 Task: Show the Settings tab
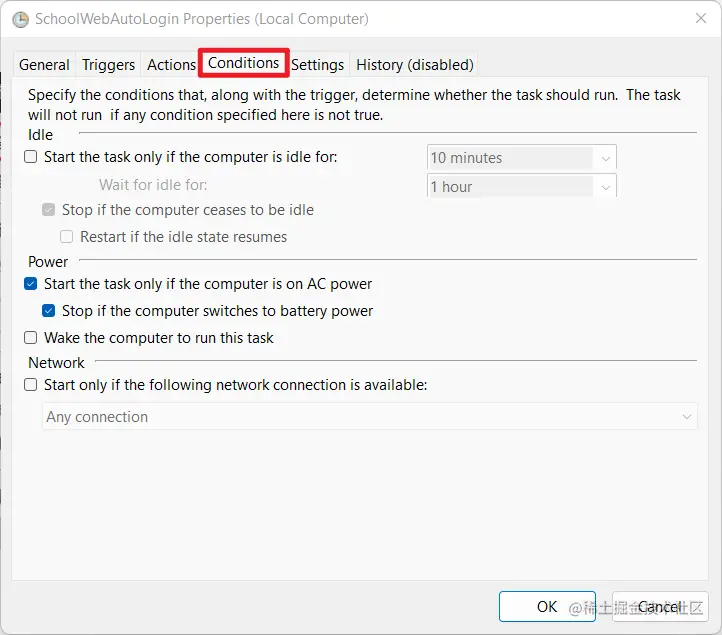click(x=317, y=64)
